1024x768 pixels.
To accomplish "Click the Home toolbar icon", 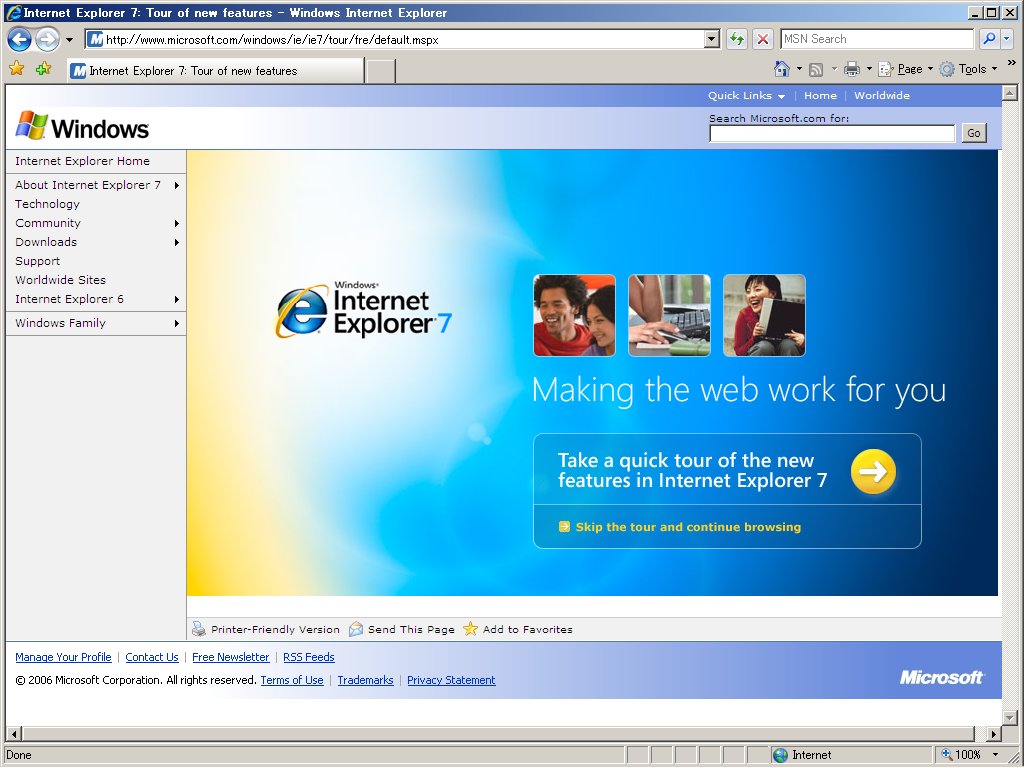I will click(x=782, y=69).
